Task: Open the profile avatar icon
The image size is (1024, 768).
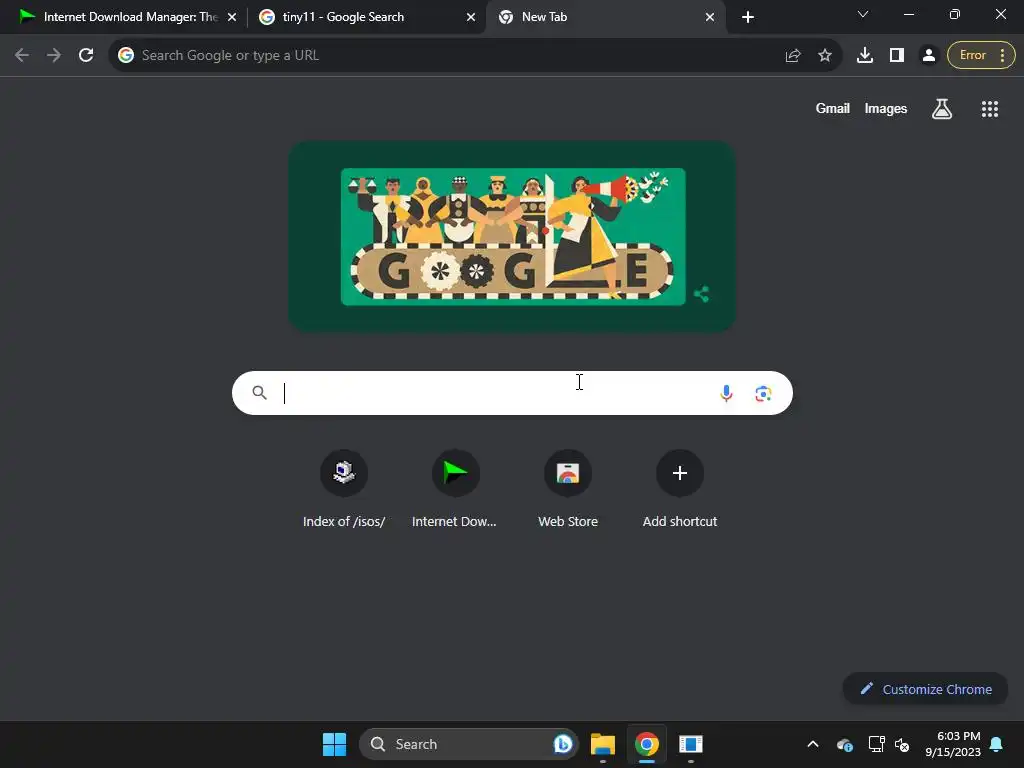Action: click(x=928, y=56)
